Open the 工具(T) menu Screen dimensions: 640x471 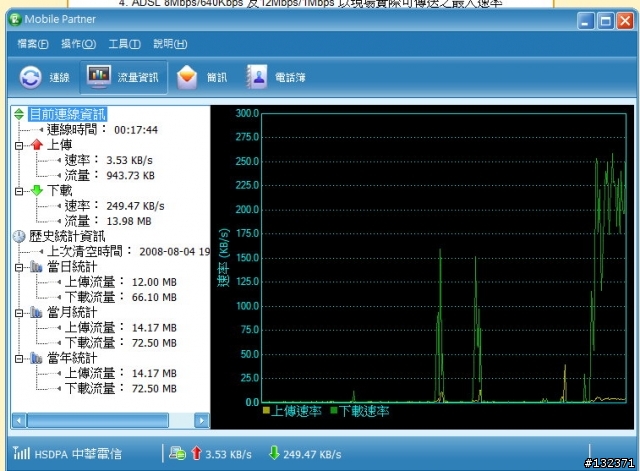pos(124,44)
